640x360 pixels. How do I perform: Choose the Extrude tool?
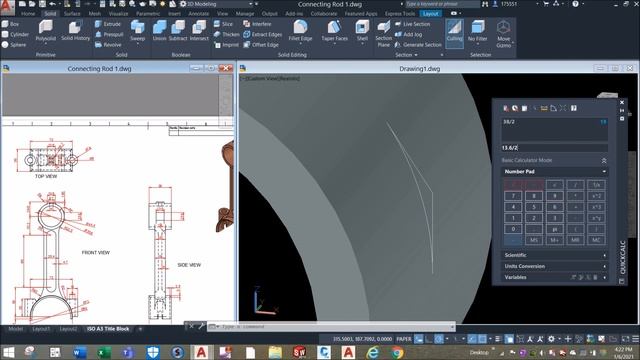coord(108,24)
